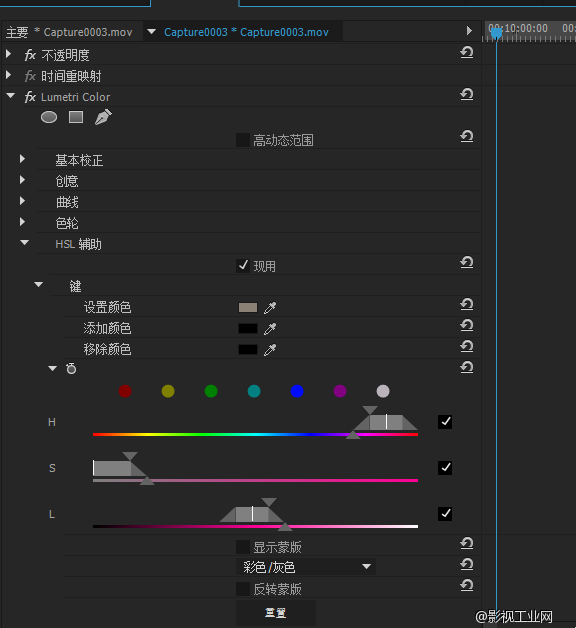Toggle animation stopwatch for HSL key
The height and width of the screenshot is (628, 576).
pos(71,368)
